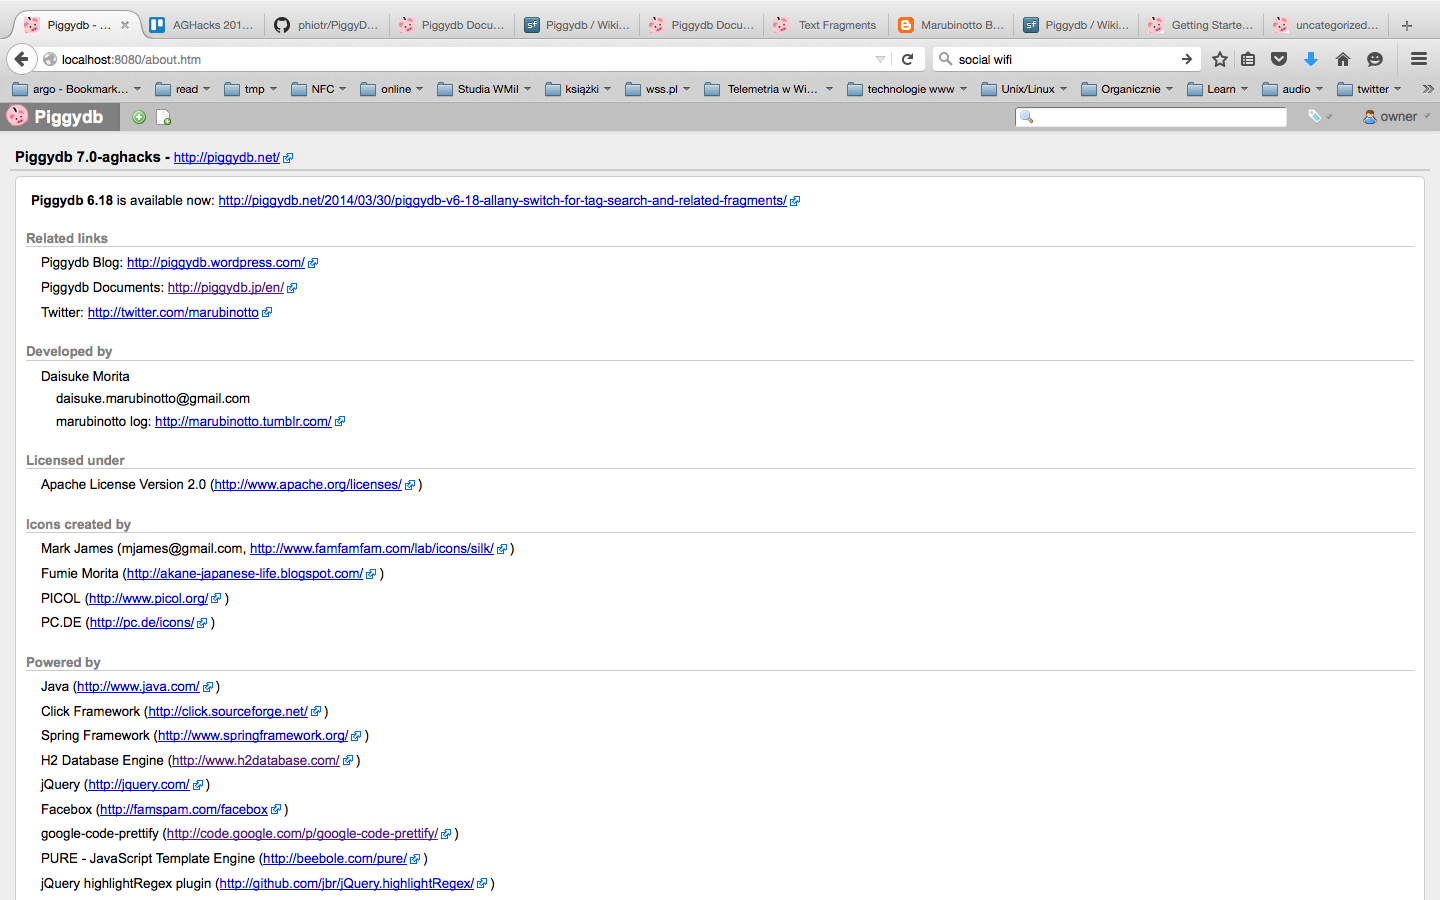Reload the page with the refresh icon
This screenshot has width=1440, height=900.
(x=907, y=59)
